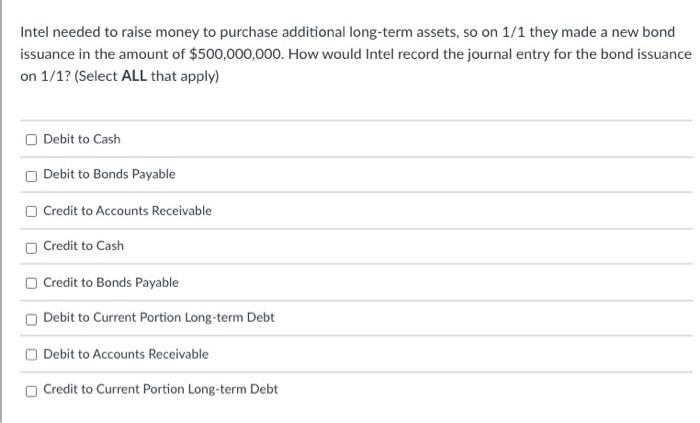Click the "Debit to Bonds Payable" label text
Image resolution: width=700 pixels, height=423 pixels.
tap(109, 174)
